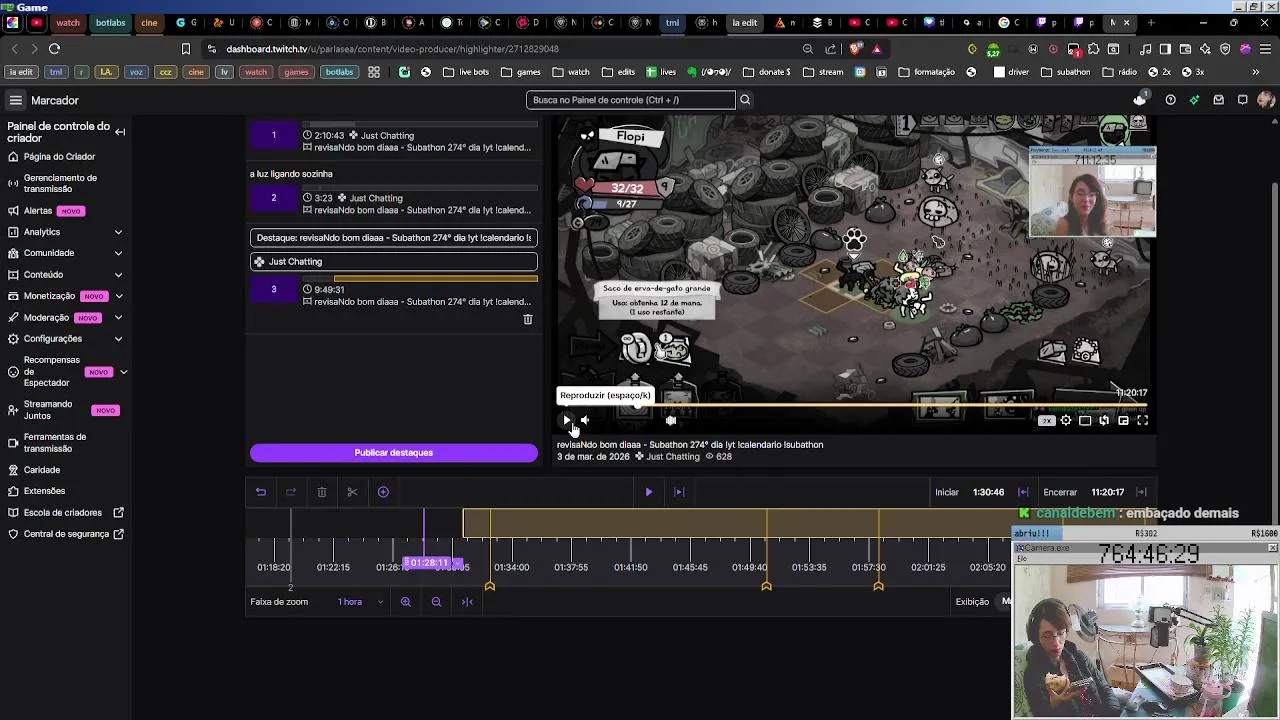1280x720 pixels.
Task: Delete the selected timeline segment
Action: [322, 492]
